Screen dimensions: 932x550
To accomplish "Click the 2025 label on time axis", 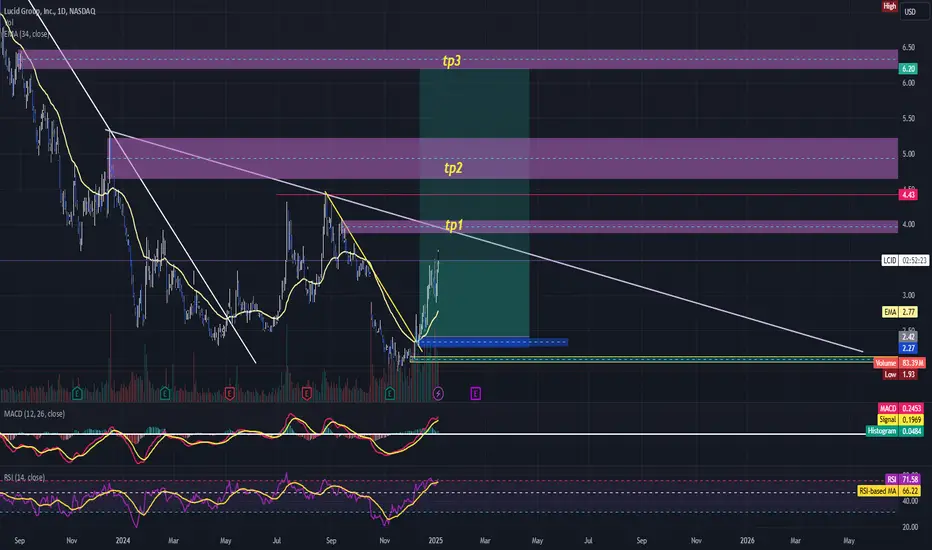I will pyautogui.click(x=436, y=540).
